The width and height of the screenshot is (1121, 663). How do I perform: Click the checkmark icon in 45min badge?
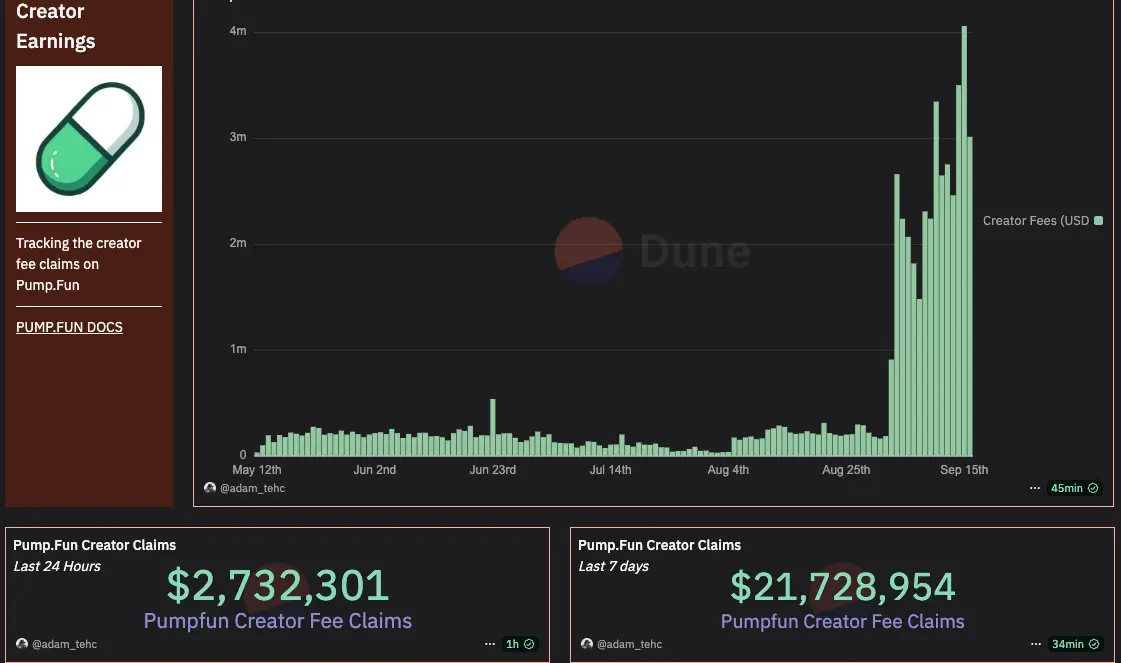pyautogui.click(x=1093, y=488)
